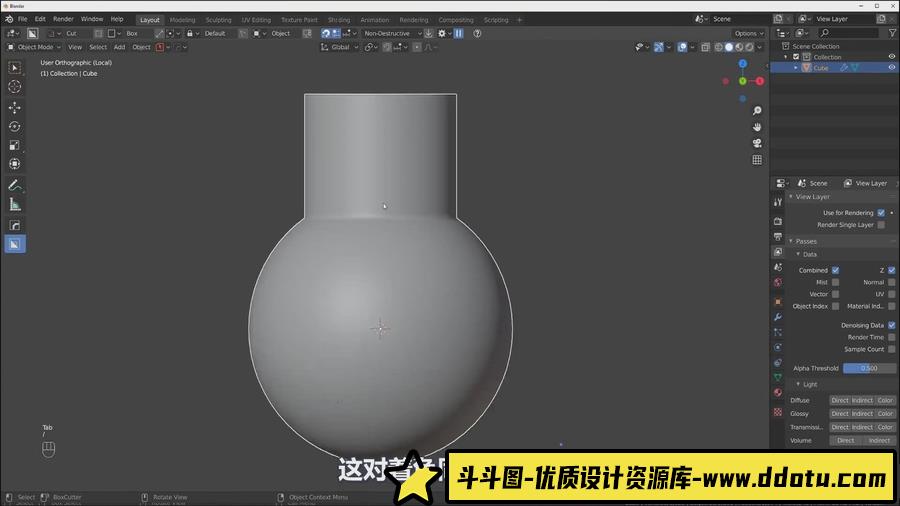Open shading options dropdown arrow
The width and height of the screenshot is (900, 506).
(760, 47)
